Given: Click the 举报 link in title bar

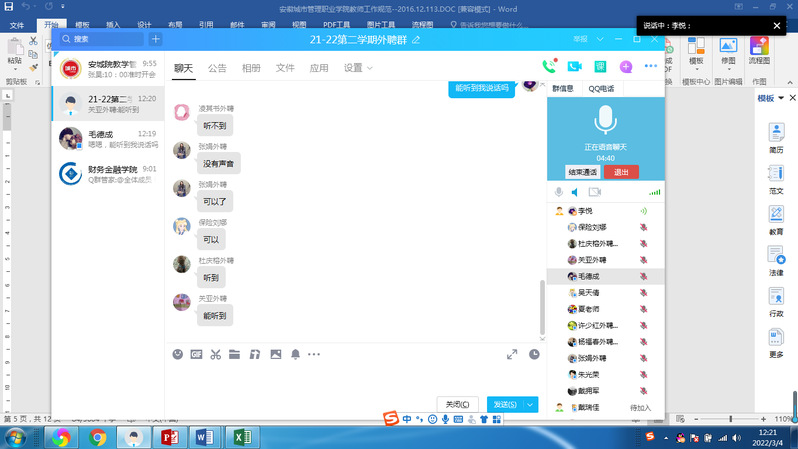Looking at the screenshot, I should (580, 39).
